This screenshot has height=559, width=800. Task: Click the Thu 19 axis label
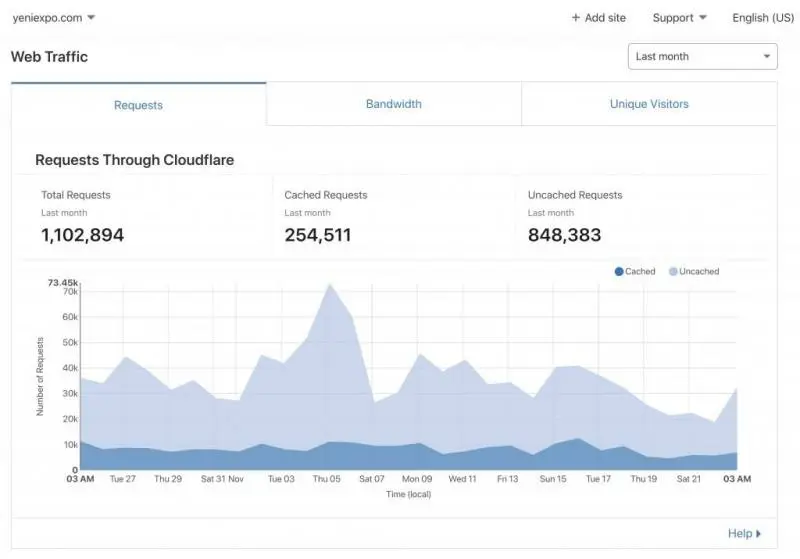point(644,479)
